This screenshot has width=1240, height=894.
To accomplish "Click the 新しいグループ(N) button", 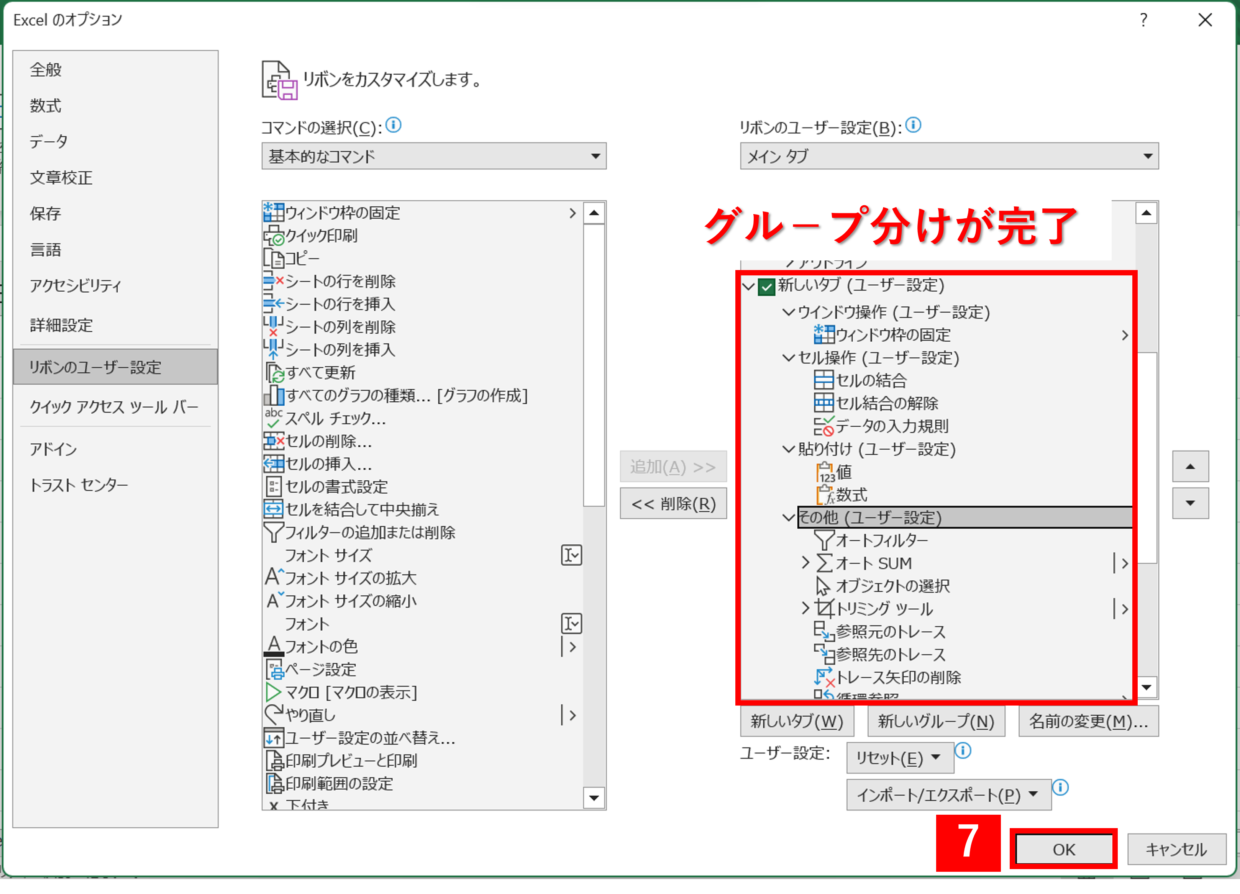I will 936,721.
